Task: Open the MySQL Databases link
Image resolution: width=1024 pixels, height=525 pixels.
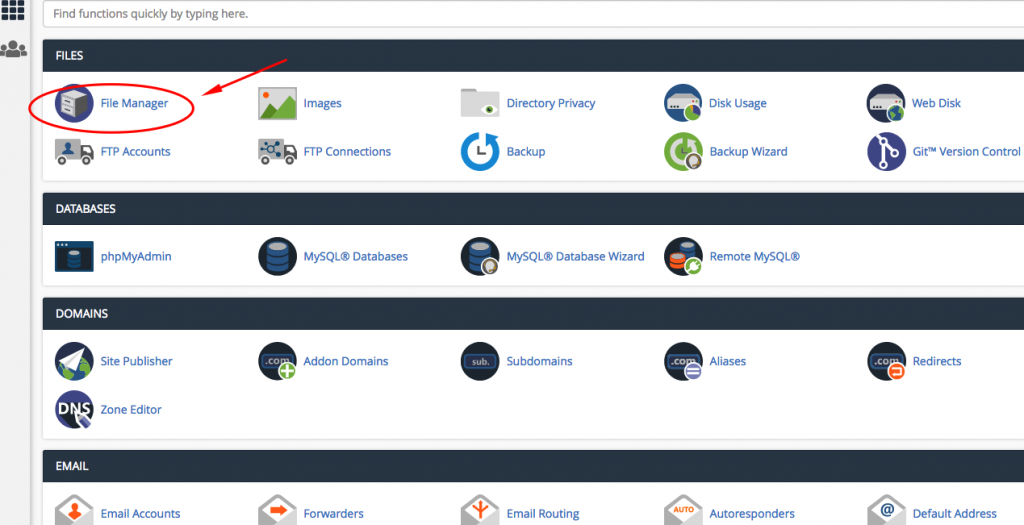Action: point(355,257)
